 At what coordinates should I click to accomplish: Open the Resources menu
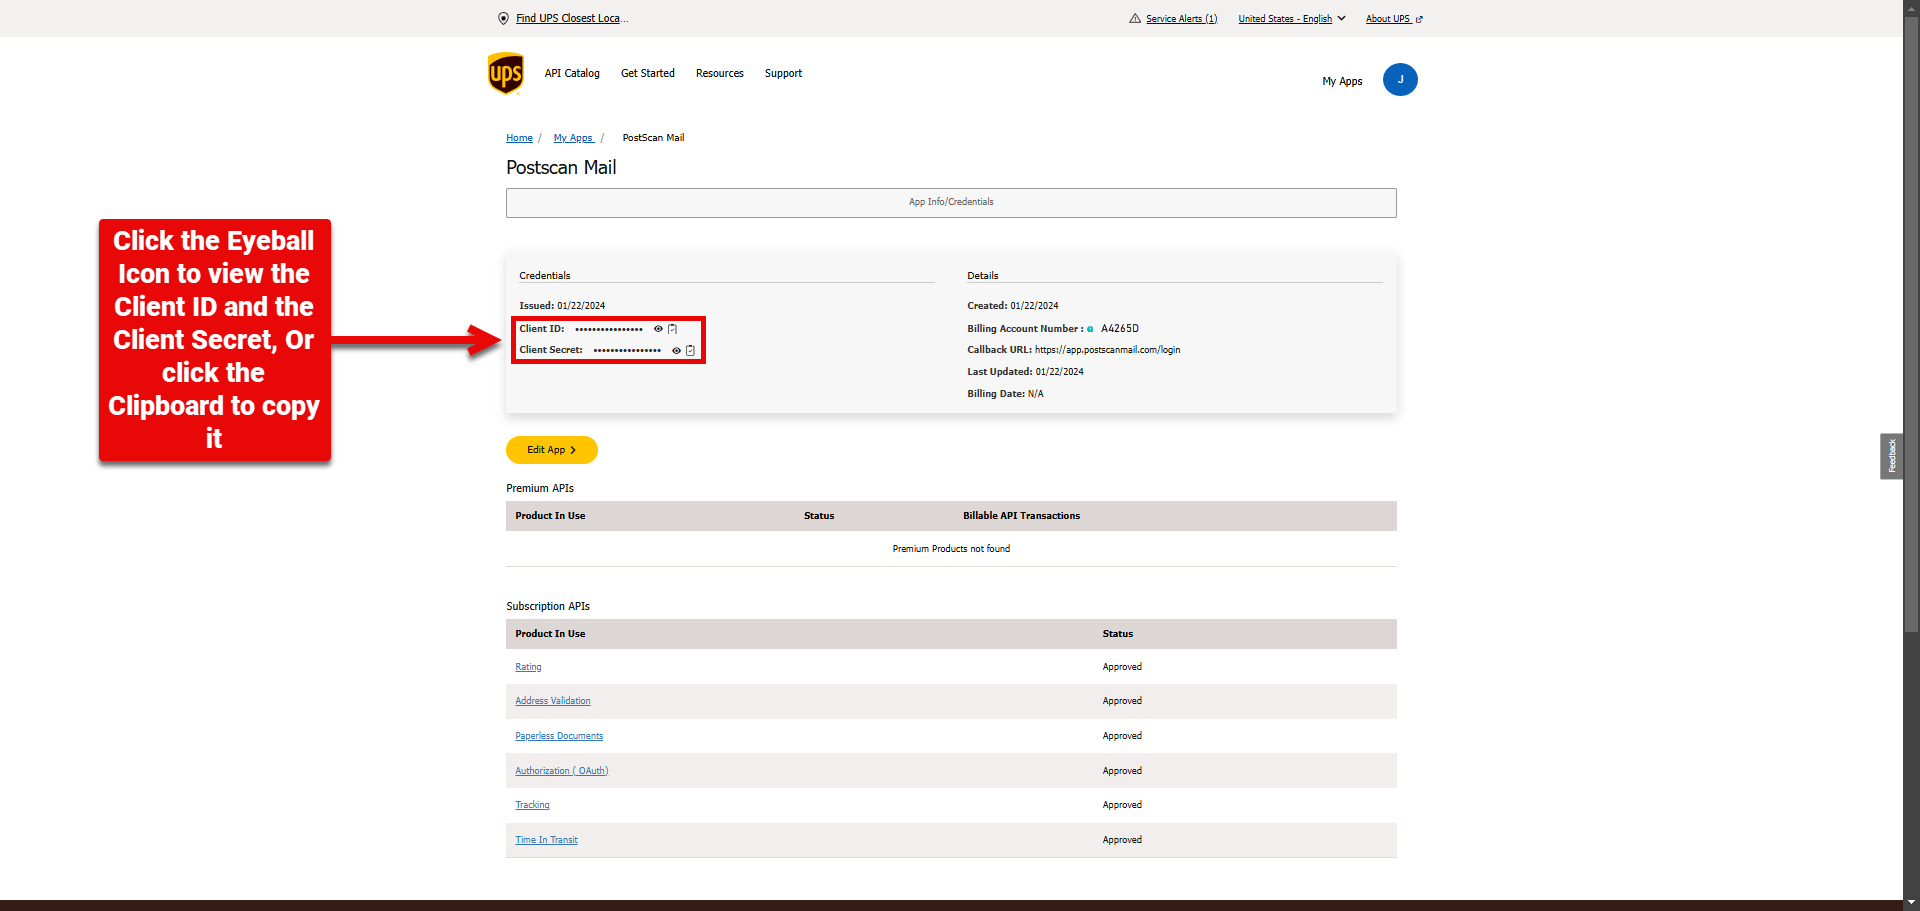coord(720,73)
